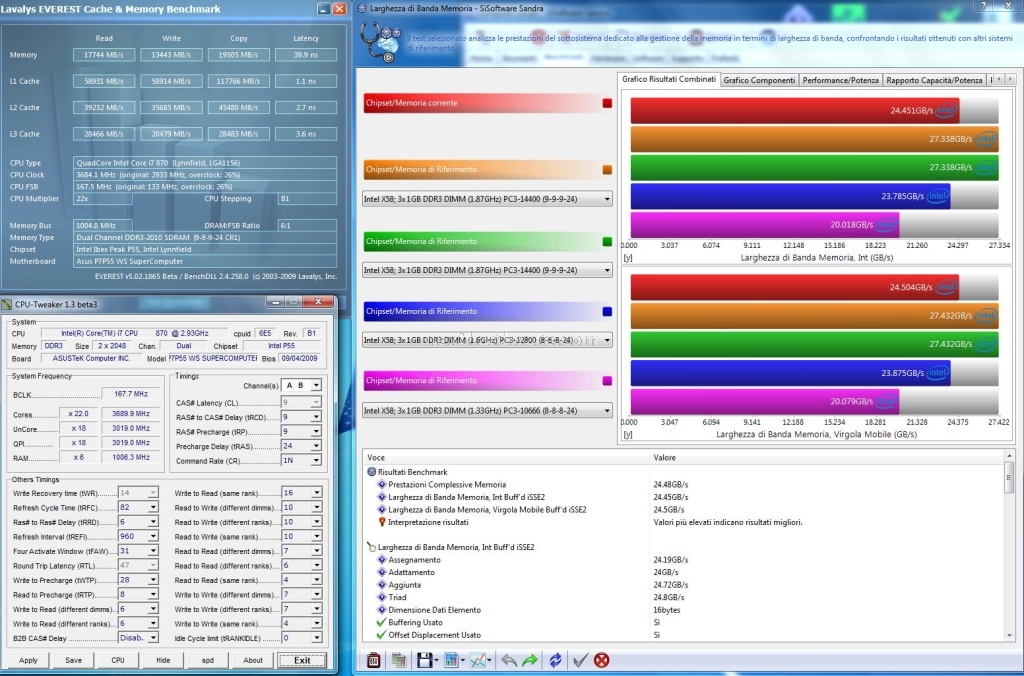Click the BCLK 167.7 MHz frequency field
This screenshot has width=1024, height=676.
coord(131,394)
